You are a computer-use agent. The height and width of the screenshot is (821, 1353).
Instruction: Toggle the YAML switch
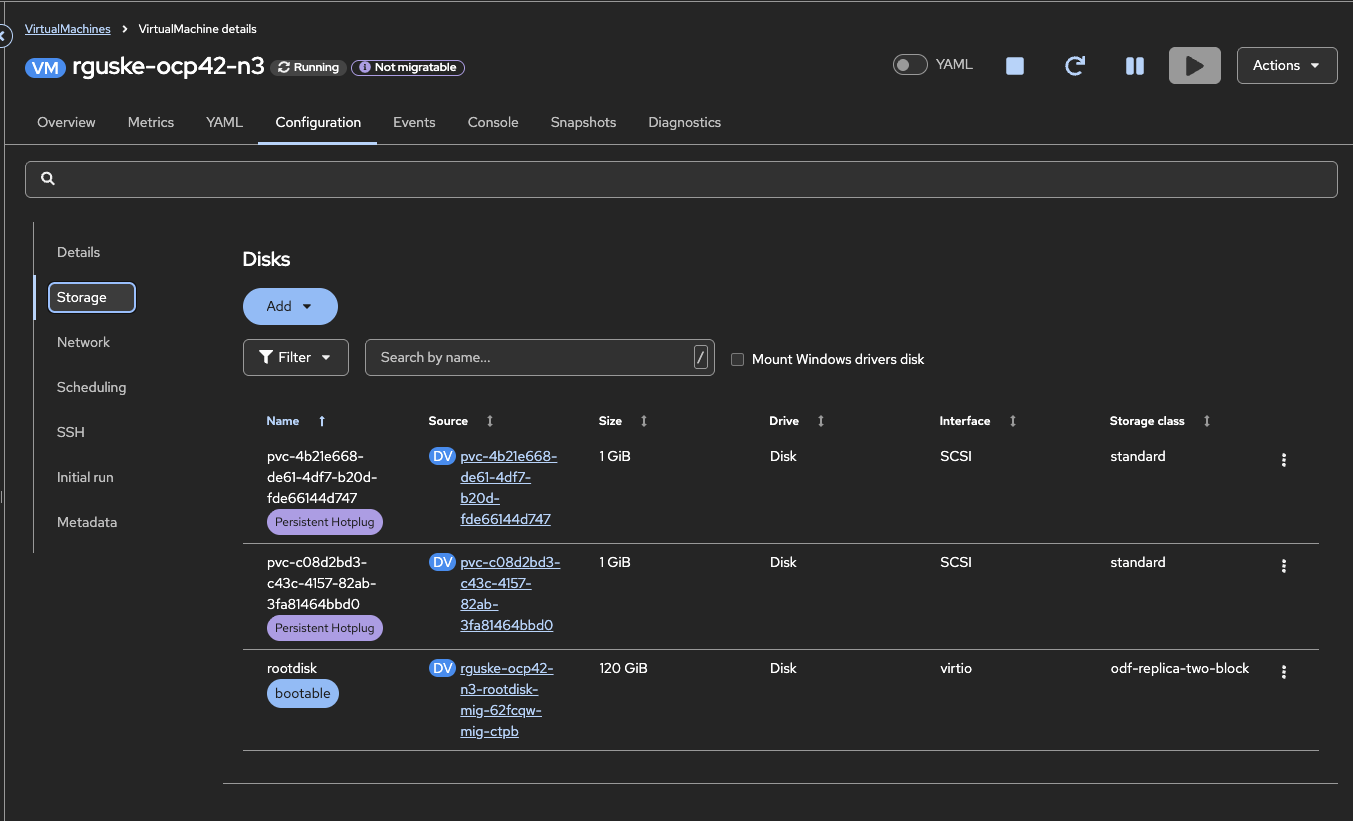coord(910,65)
